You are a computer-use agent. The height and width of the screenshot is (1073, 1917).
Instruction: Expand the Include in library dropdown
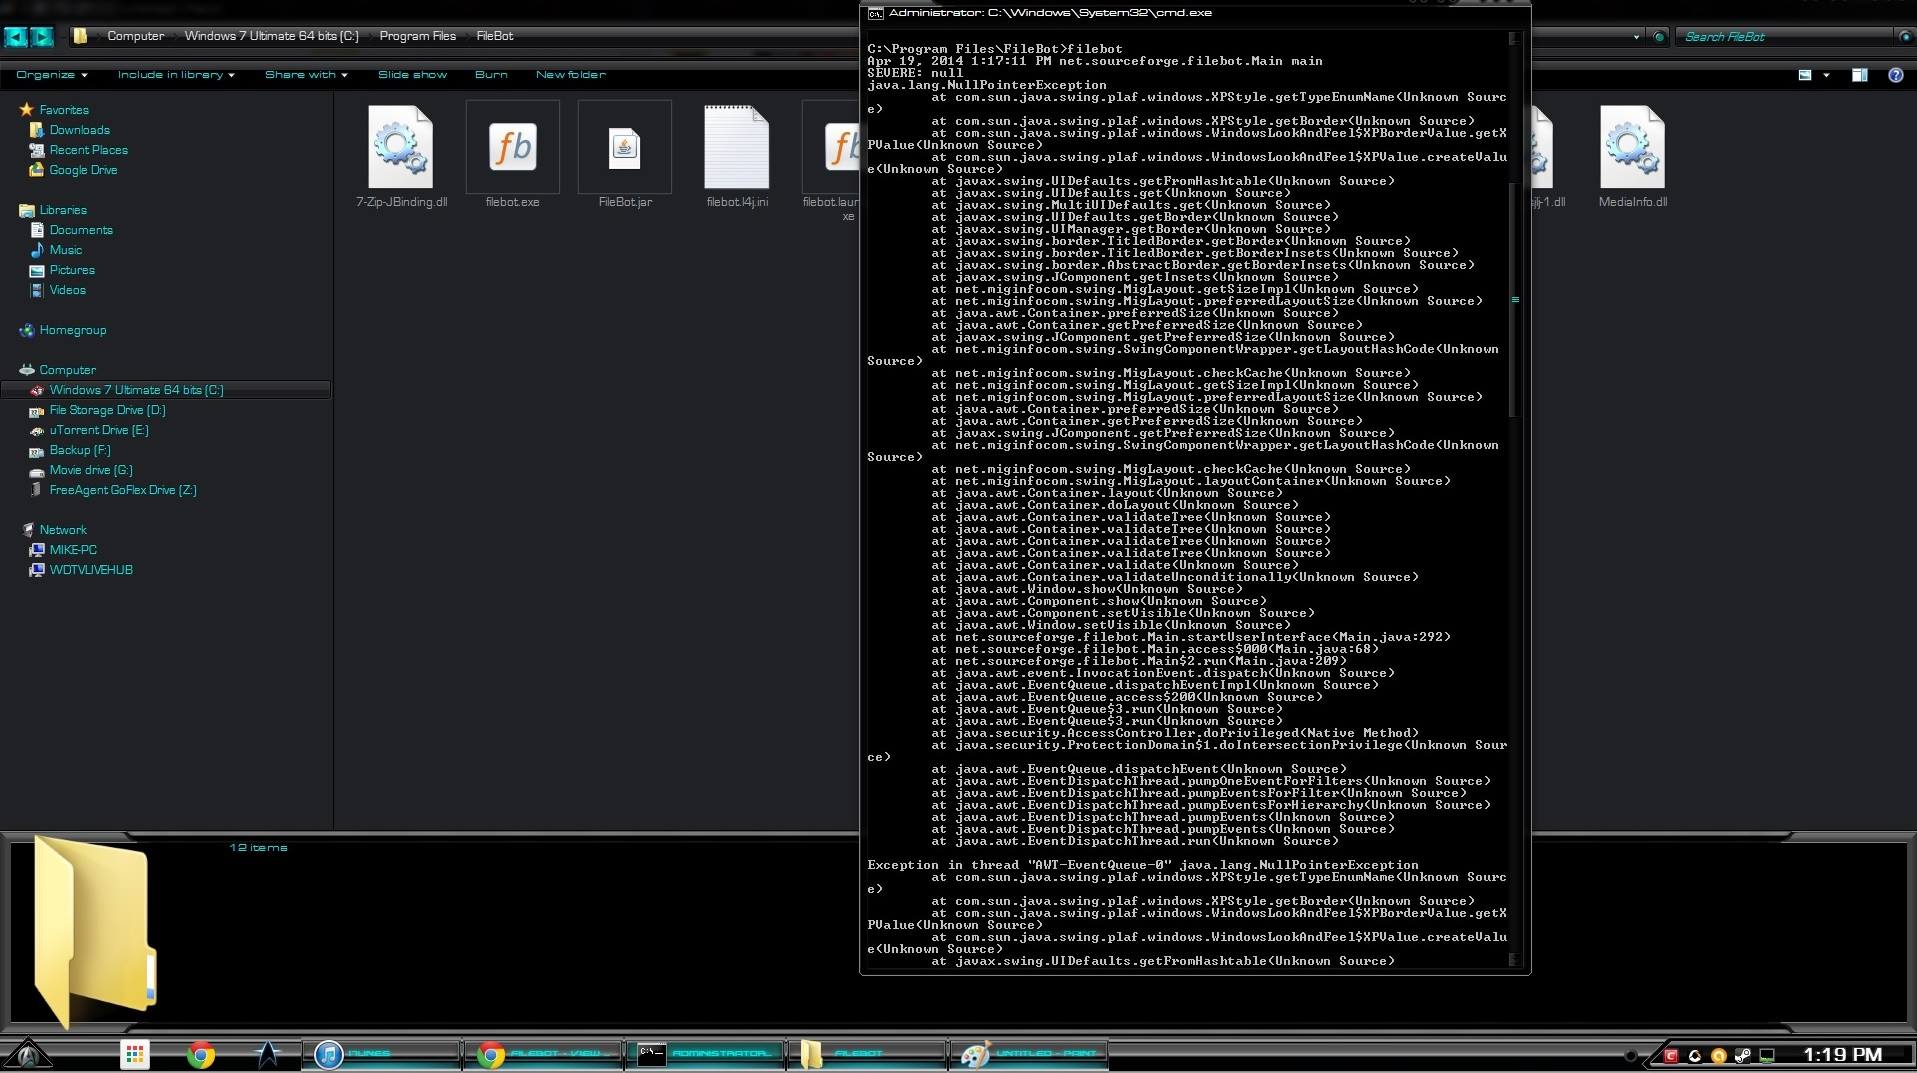click(x=176, y=75)
